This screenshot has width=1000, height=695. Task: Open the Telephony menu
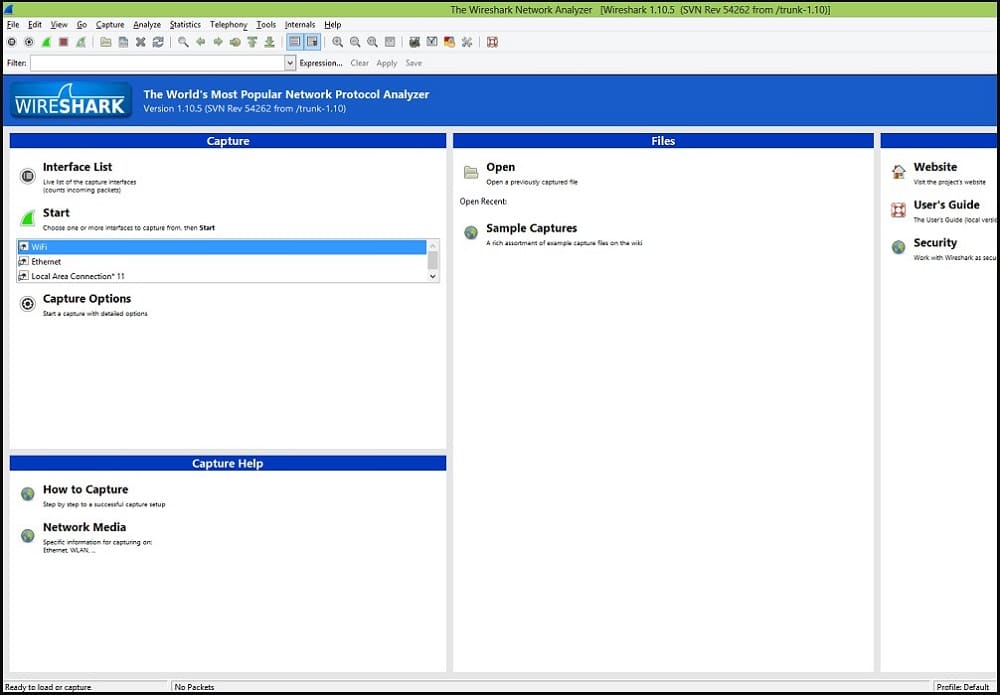coord(229,25)
